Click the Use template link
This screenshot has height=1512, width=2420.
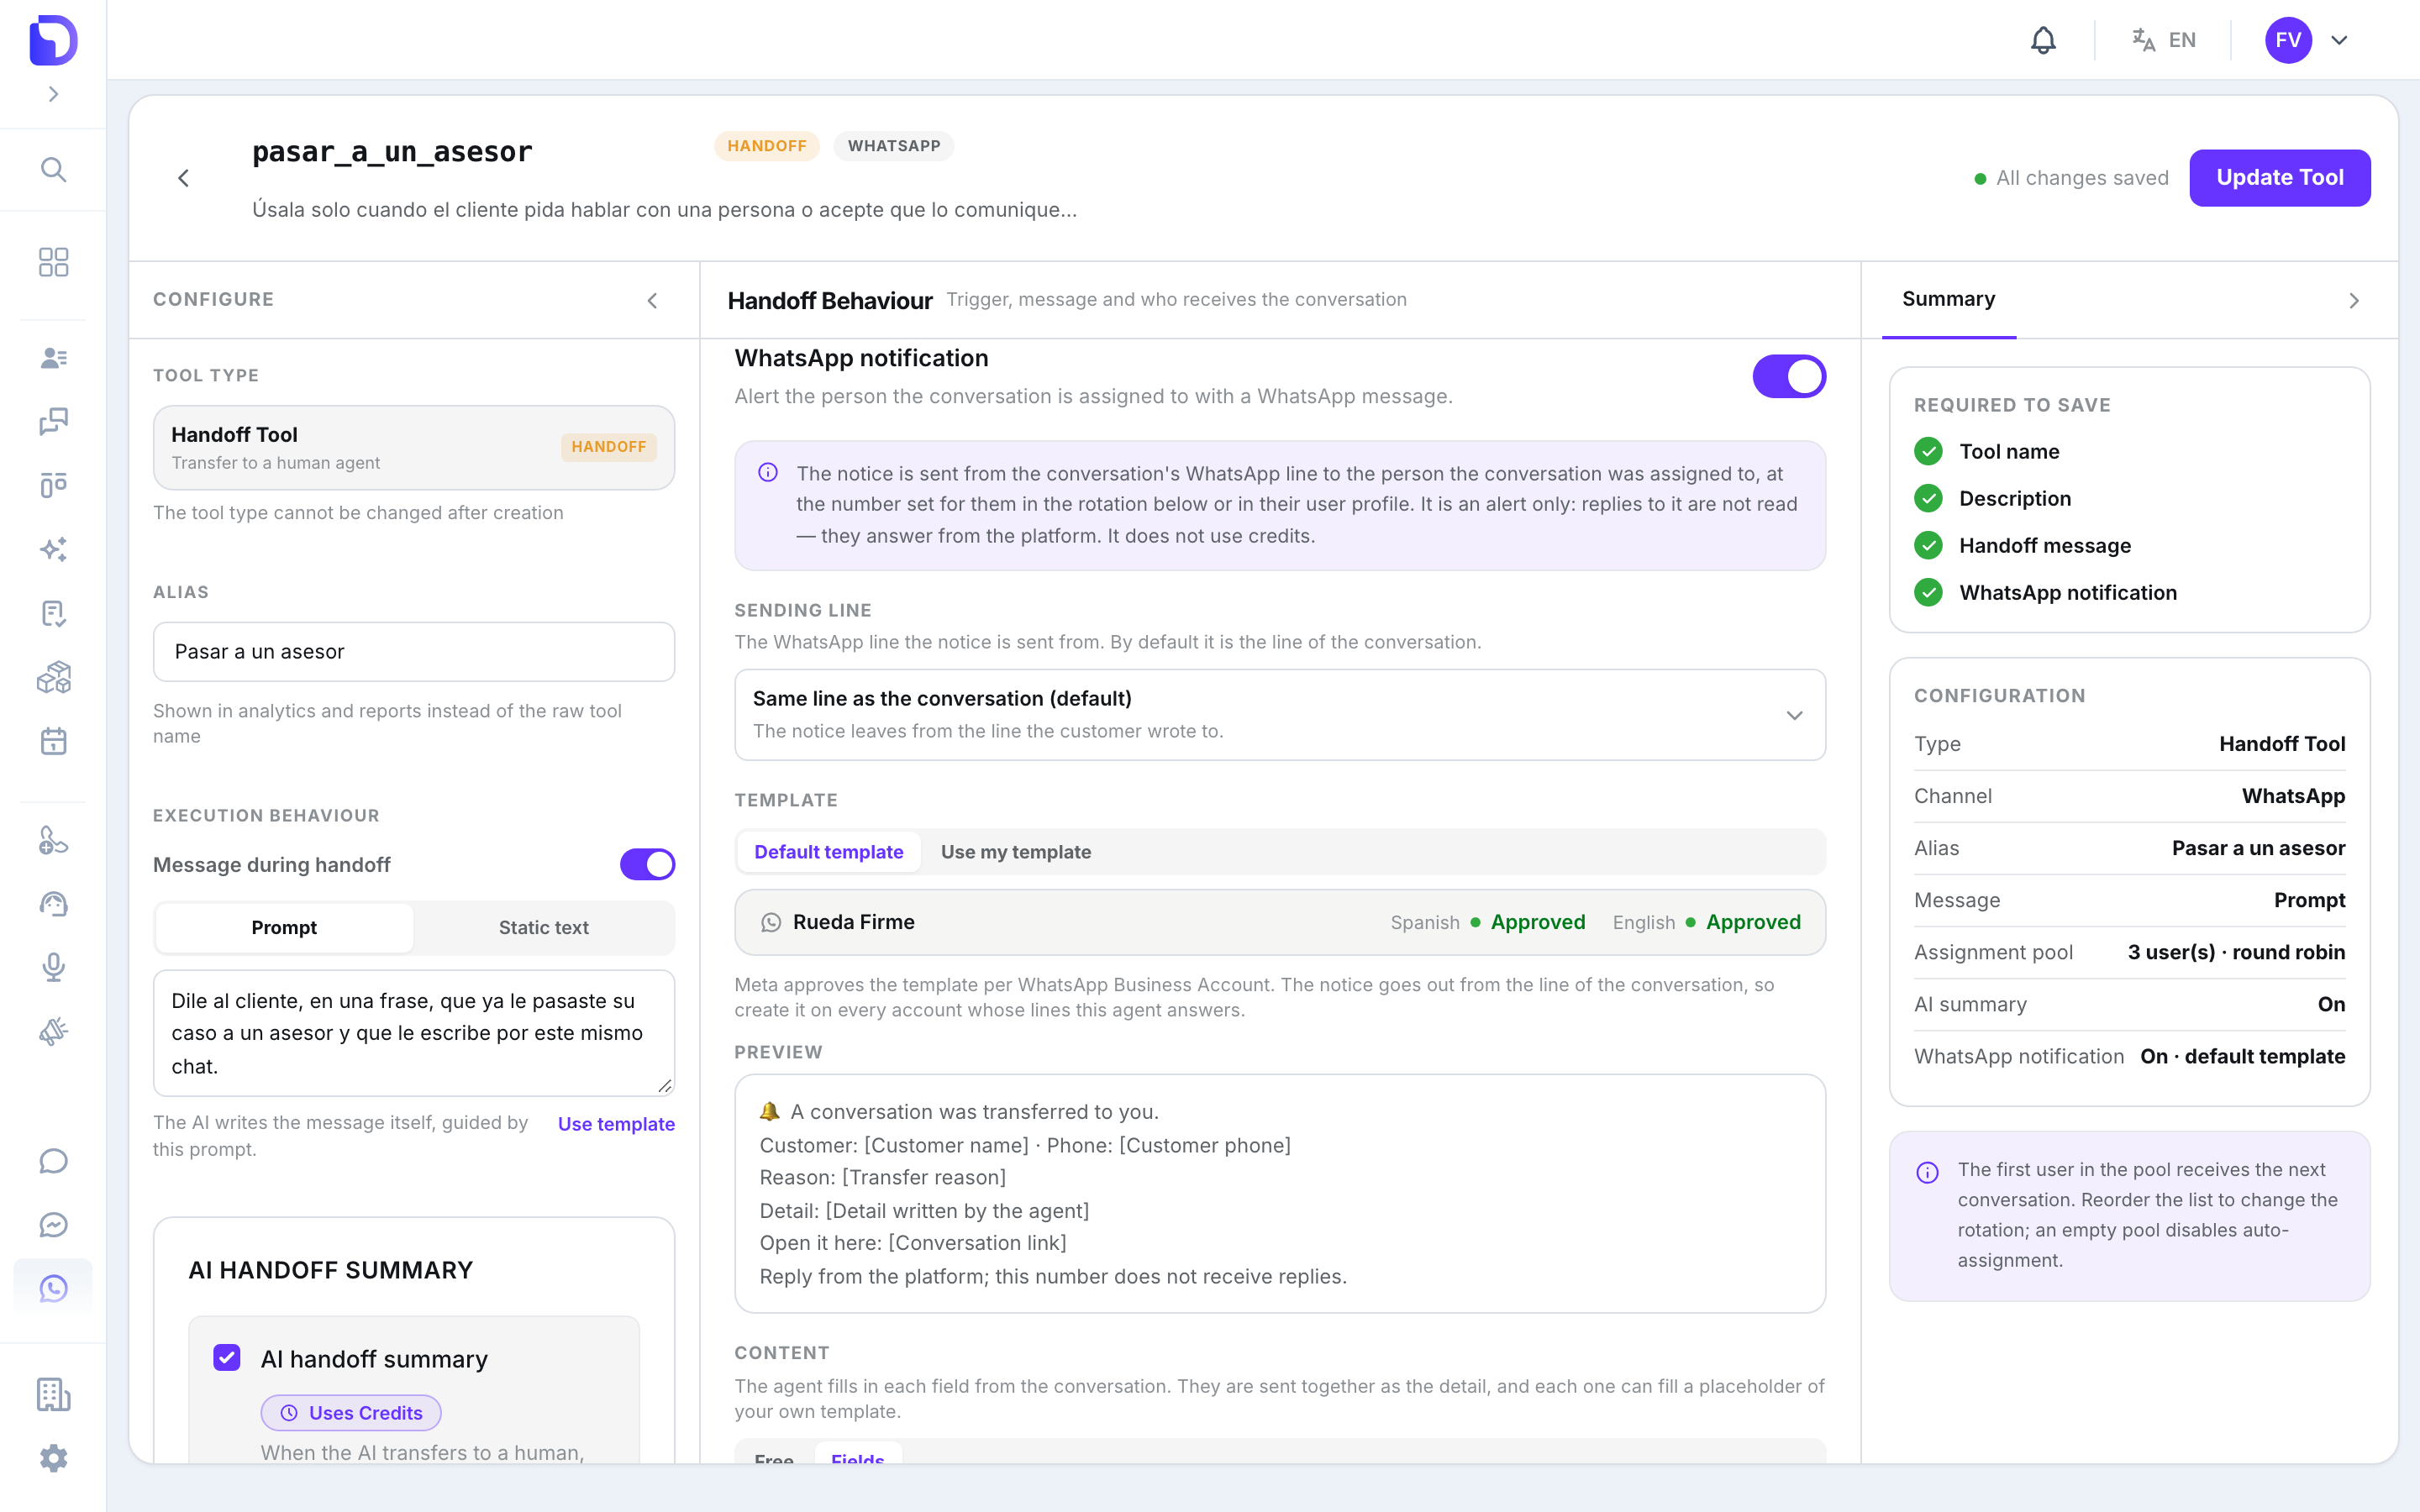tap(616, 1123)
